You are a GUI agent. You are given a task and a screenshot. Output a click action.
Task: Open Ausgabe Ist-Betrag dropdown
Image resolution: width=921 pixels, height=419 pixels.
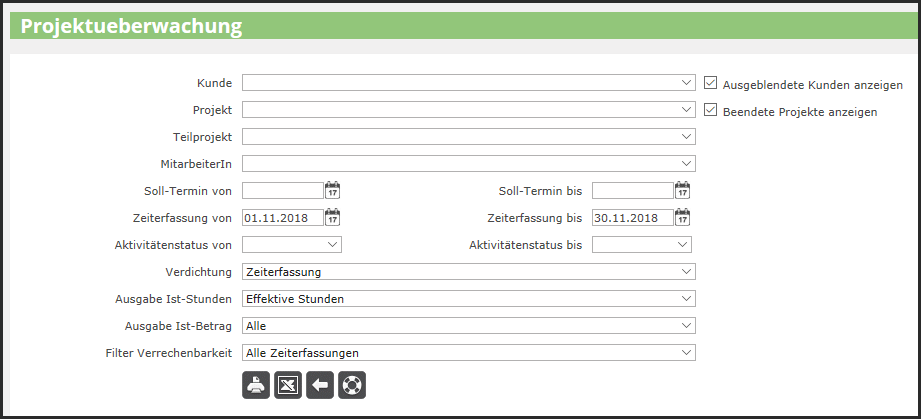click(469, 326)
